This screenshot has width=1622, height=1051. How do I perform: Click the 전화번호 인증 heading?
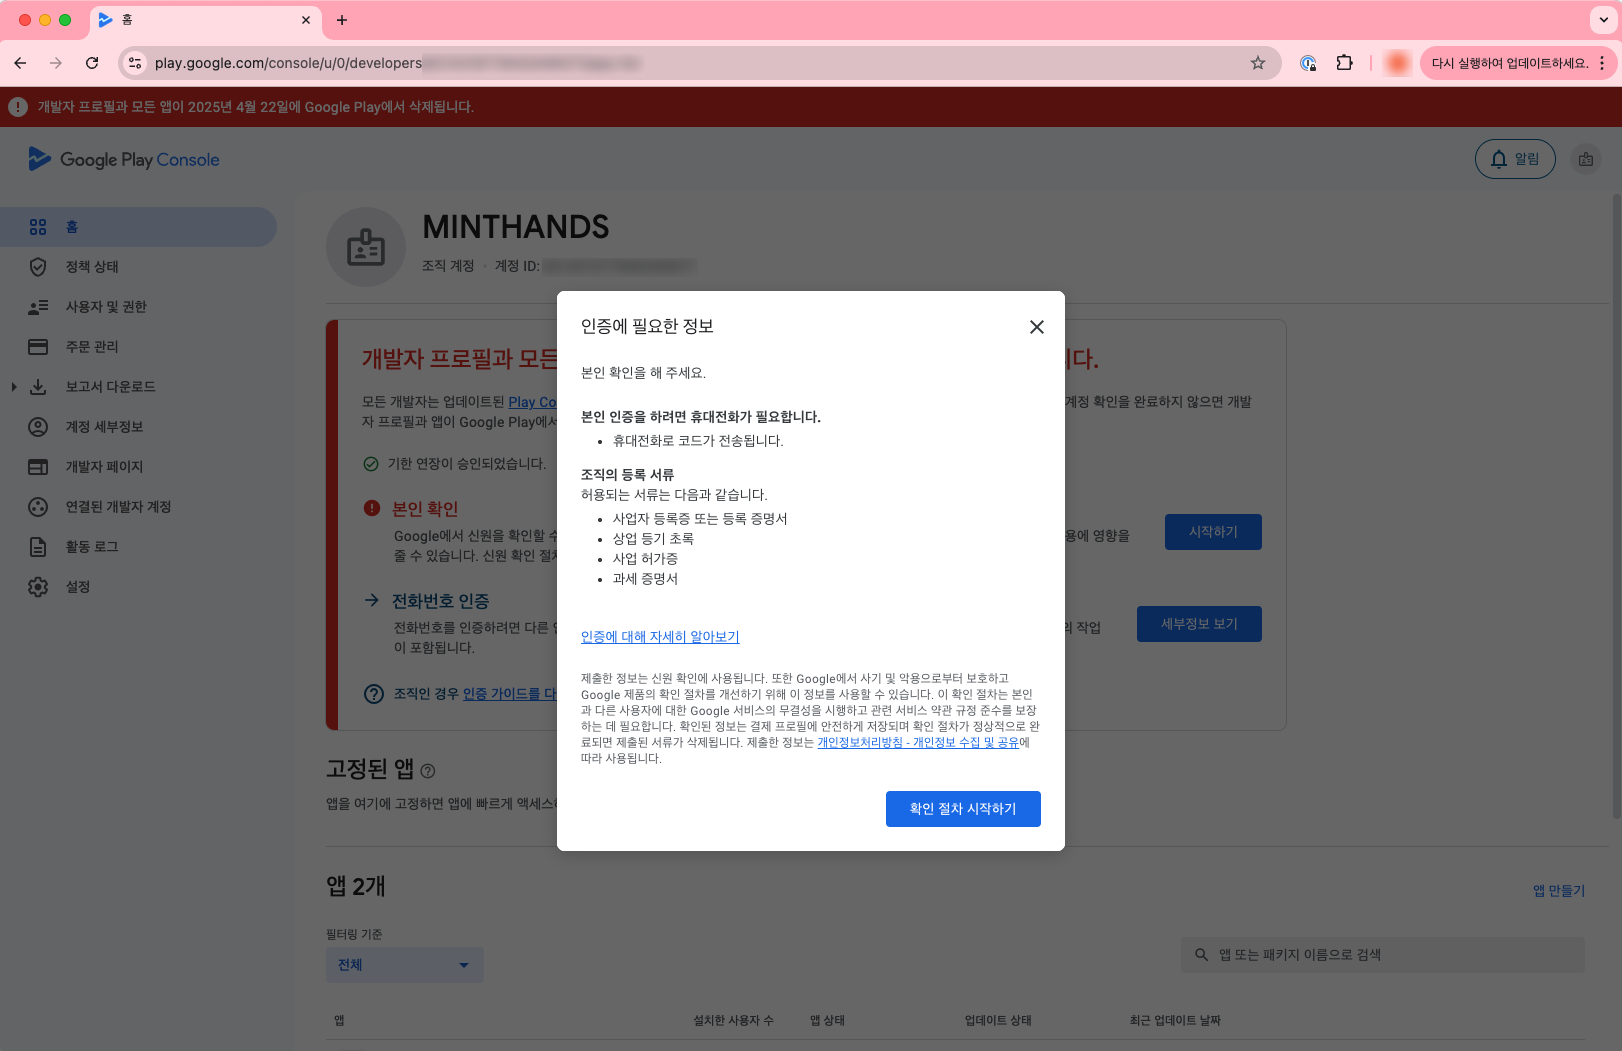pos(440,601)
